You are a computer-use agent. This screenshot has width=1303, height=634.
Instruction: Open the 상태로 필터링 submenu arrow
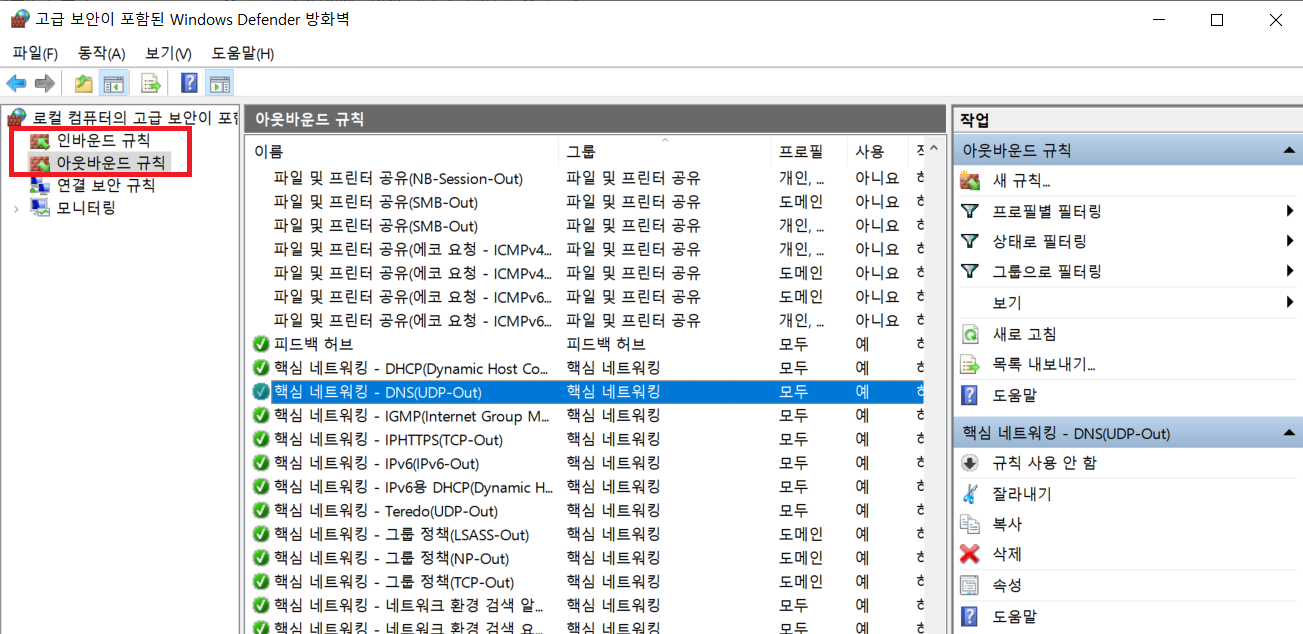coord(1291,241)
